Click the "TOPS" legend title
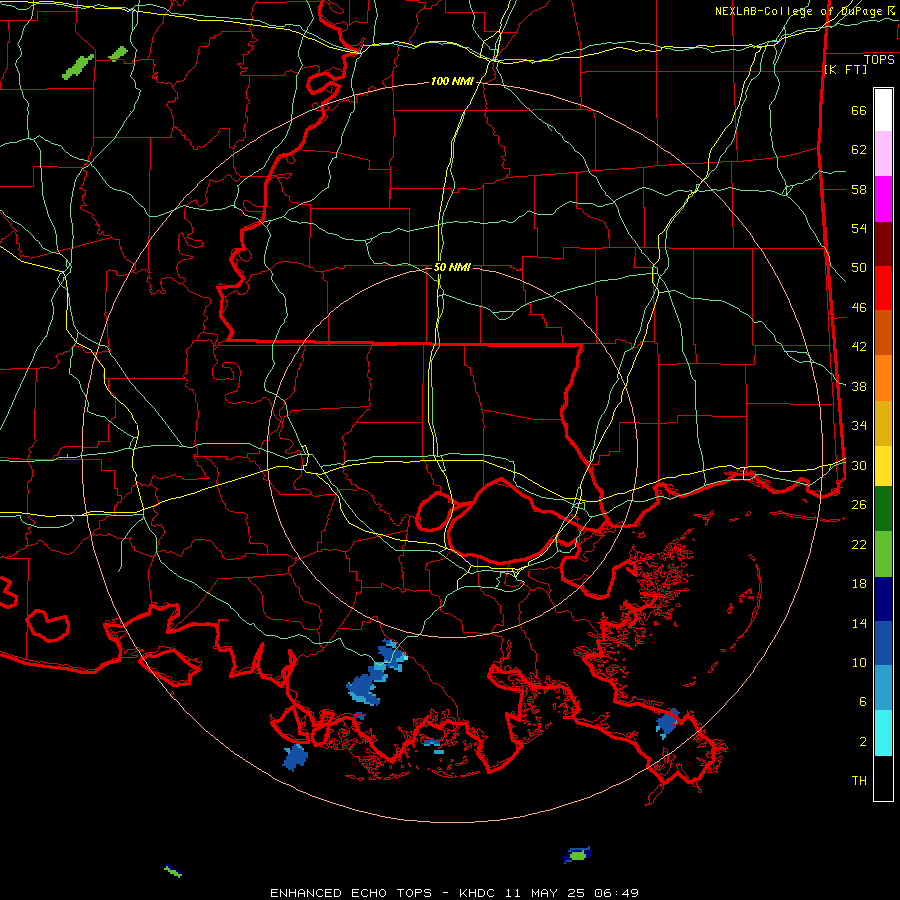 (879, 60)
